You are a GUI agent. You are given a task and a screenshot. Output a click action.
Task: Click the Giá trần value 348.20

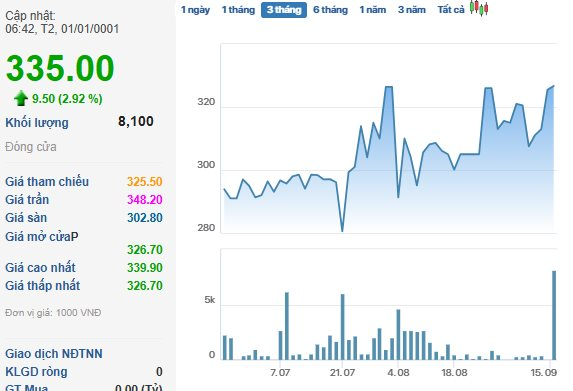(x=145, y=200)
